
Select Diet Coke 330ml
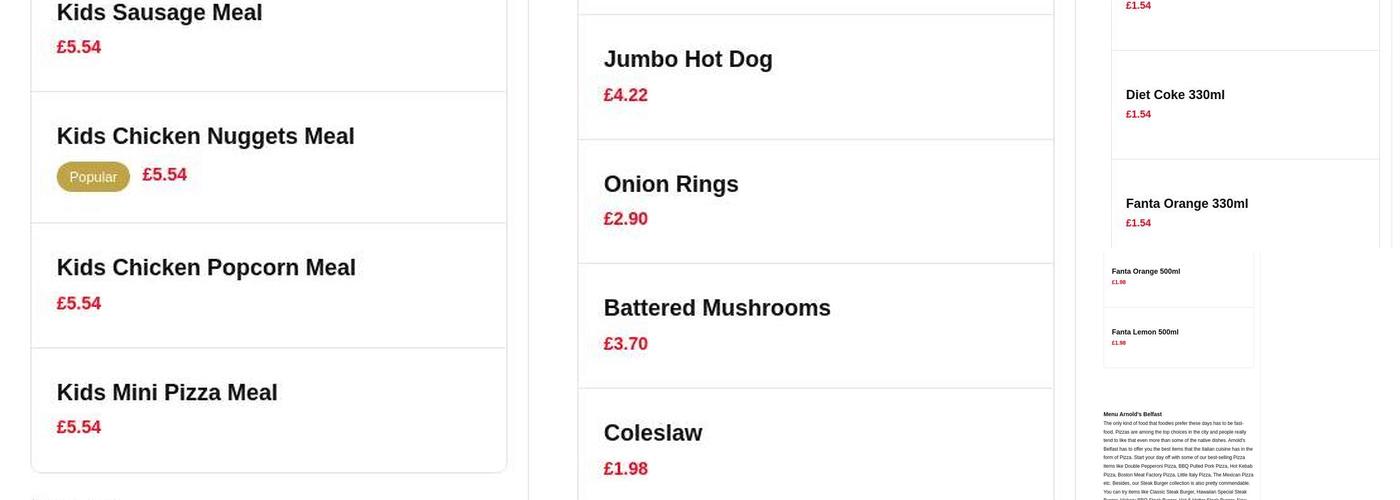coord(1175,95)
